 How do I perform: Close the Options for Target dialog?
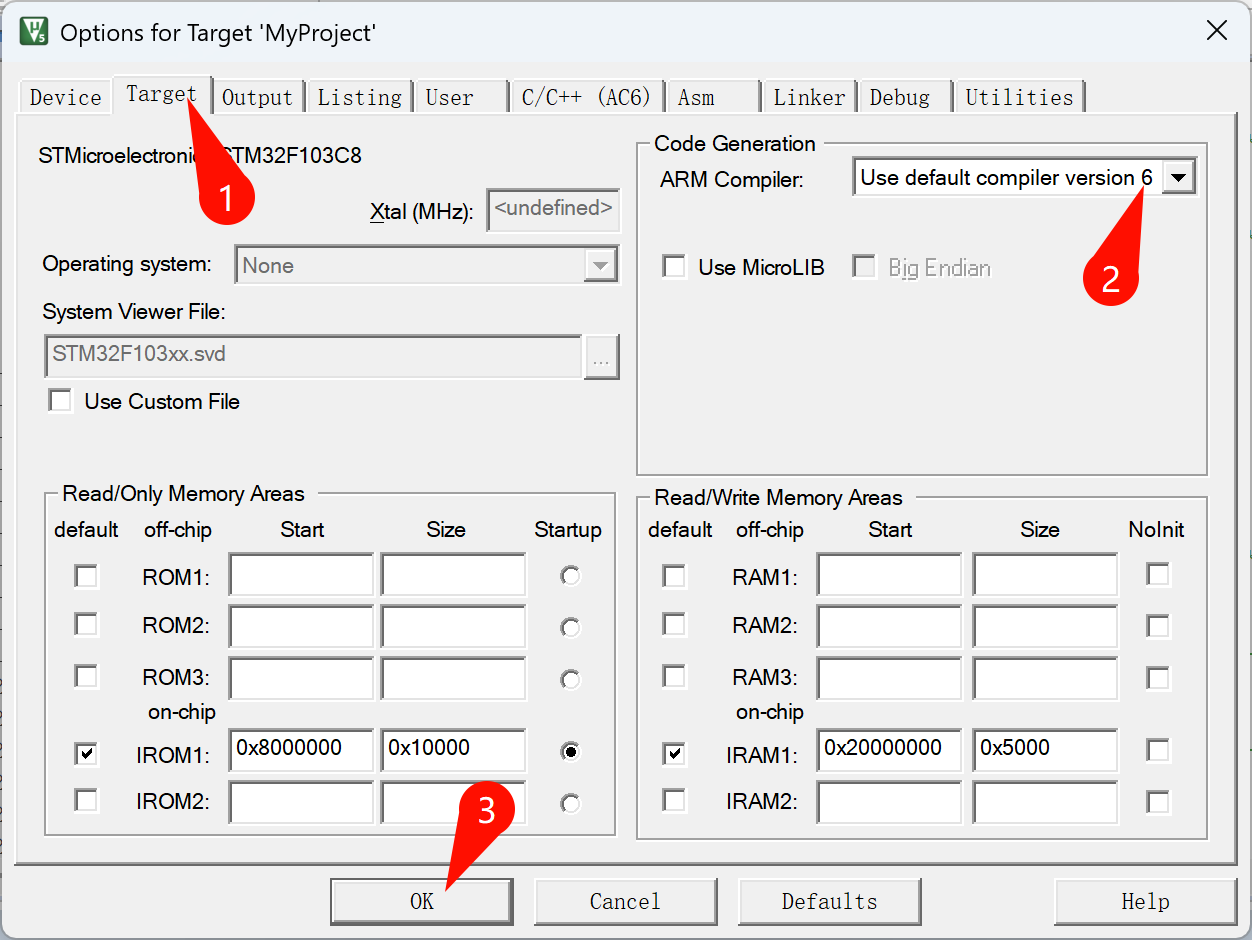pyautogui.click(x=1216, y=31)
